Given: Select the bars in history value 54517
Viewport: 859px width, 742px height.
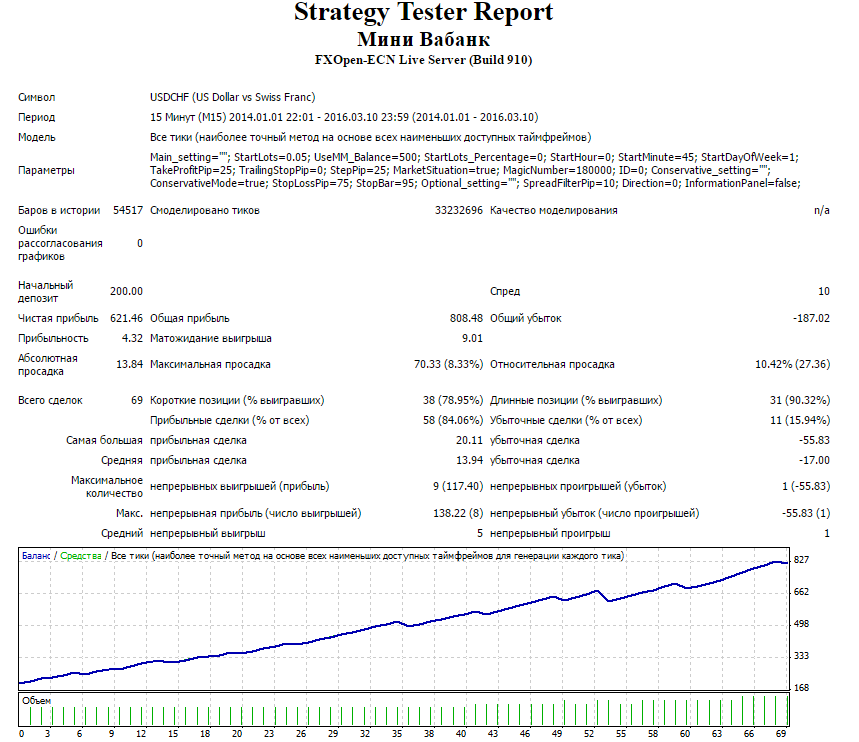Looking at the screenshot, I should 128,210.
